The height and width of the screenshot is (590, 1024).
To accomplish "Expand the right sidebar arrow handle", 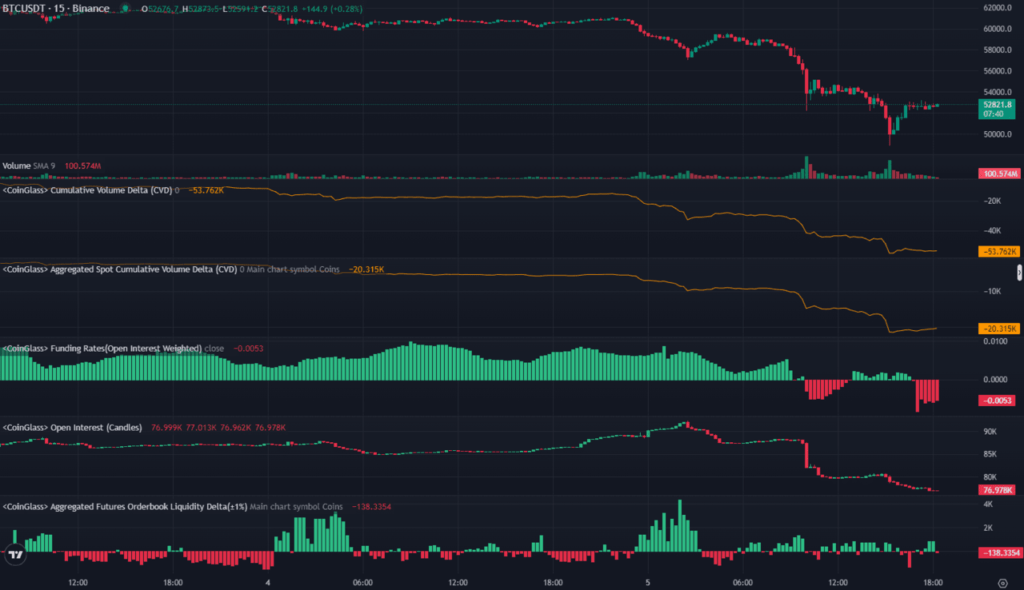I will pyautogui.click(x=1019, y=272).
